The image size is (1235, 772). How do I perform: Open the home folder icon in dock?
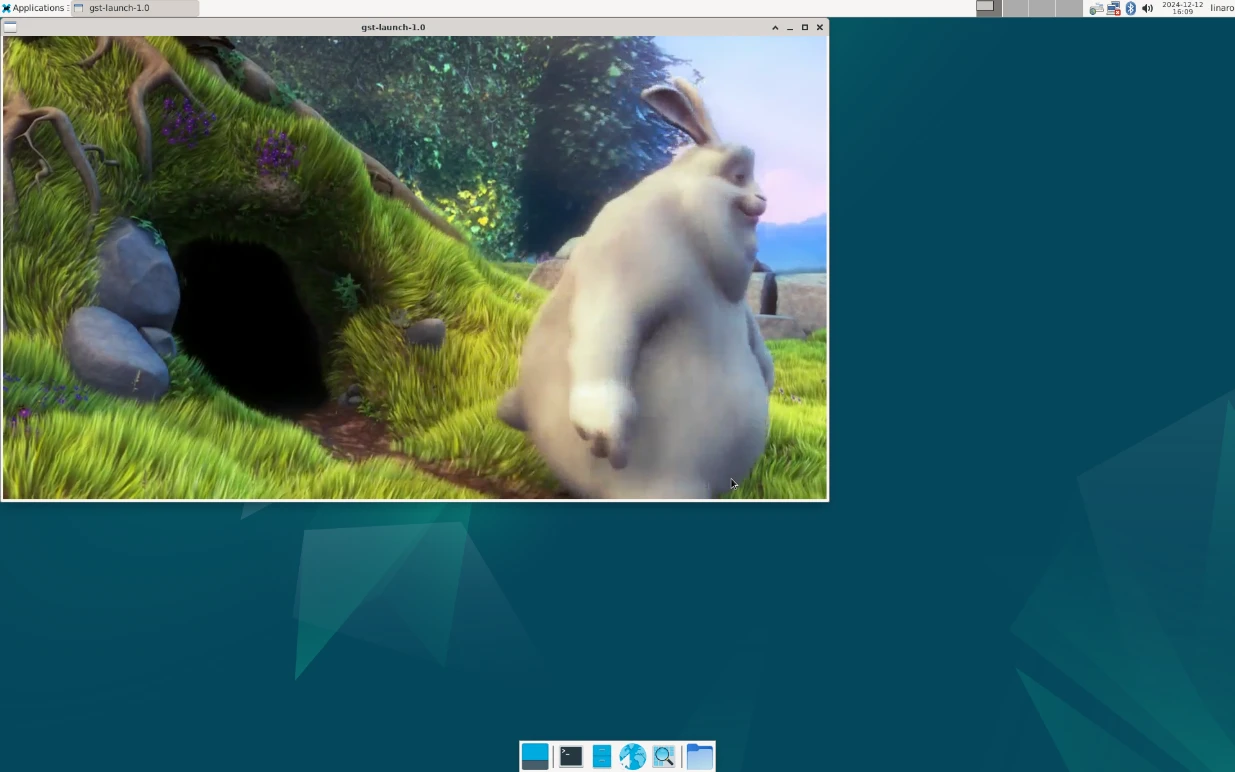[x=700, y=756]
